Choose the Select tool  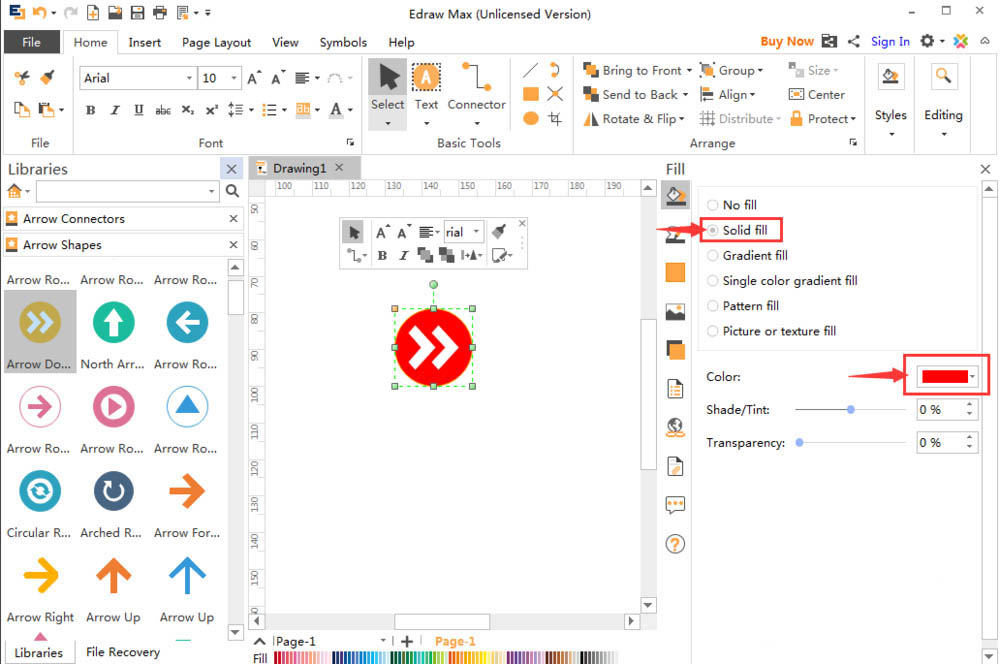(388, 93)
